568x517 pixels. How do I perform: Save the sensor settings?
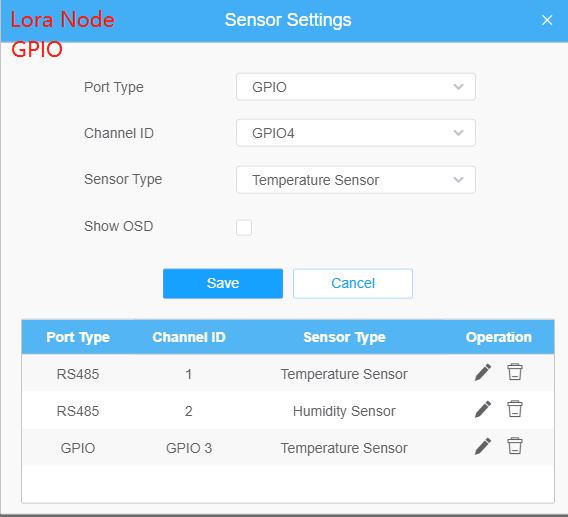(223, 283)
